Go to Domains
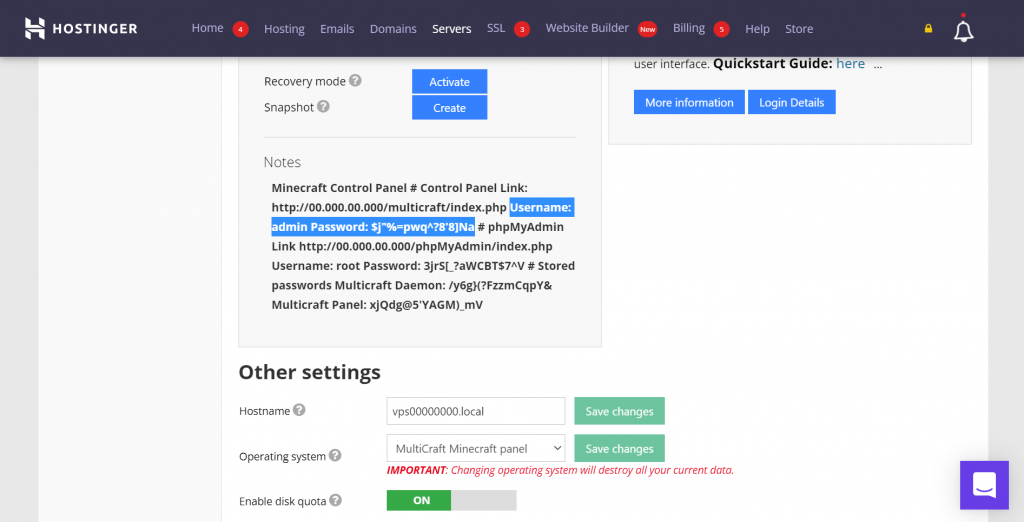 [393, 29]
